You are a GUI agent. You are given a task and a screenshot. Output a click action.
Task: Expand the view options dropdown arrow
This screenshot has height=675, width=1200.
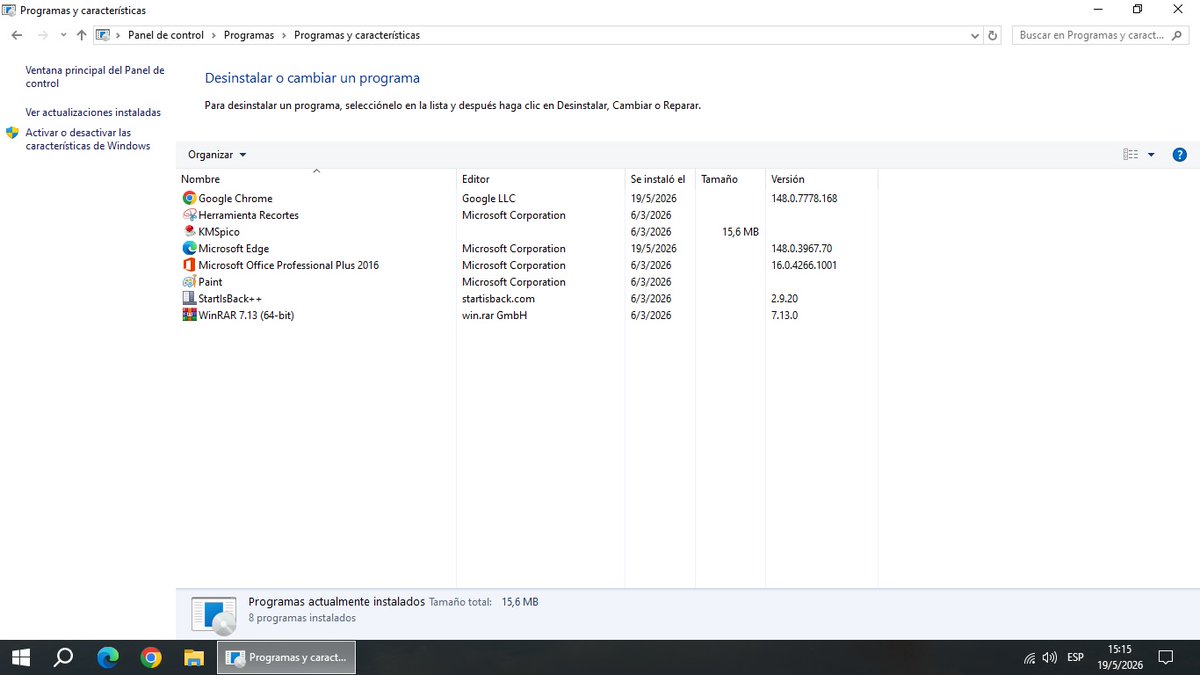pos(1151,155)
